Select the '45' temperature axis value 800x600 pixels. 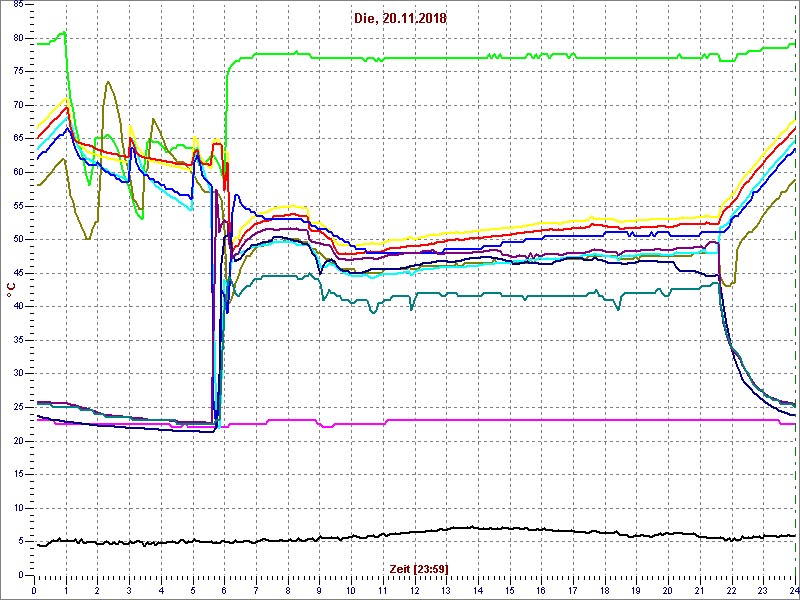[18, 273]
